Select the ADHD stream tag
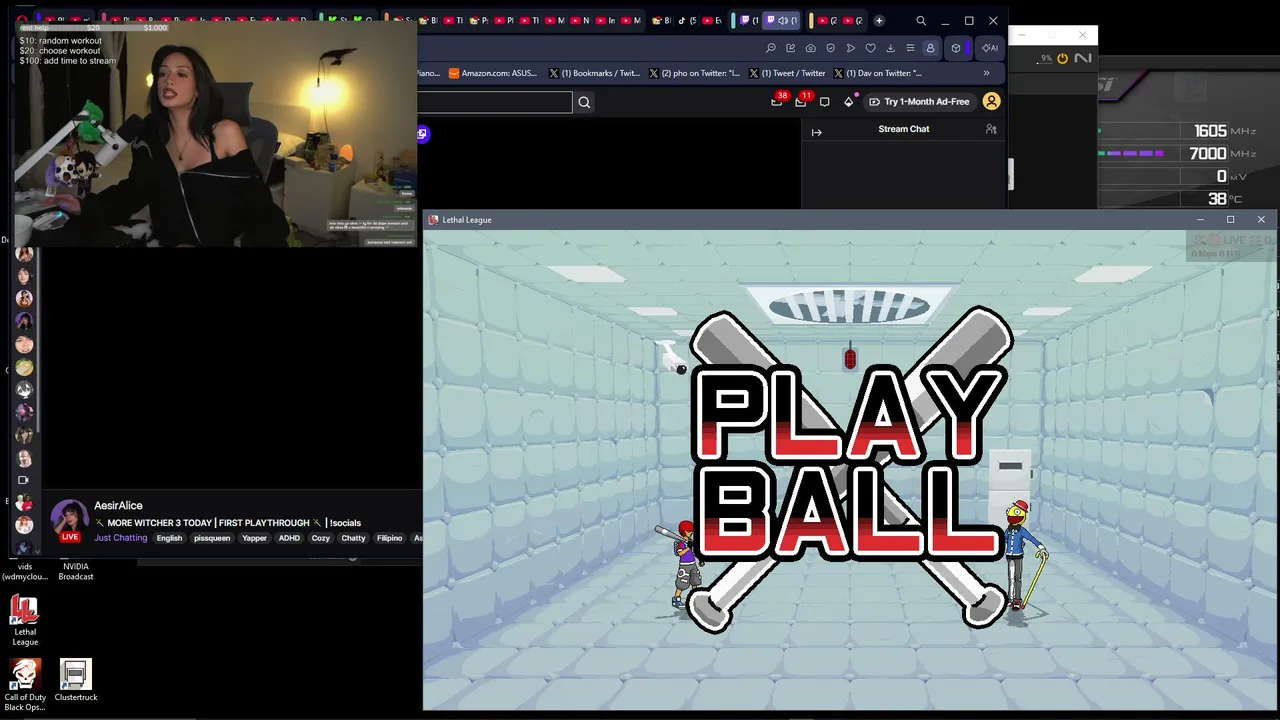Viewport: 1280px width, 720px height. coord(289,538)
